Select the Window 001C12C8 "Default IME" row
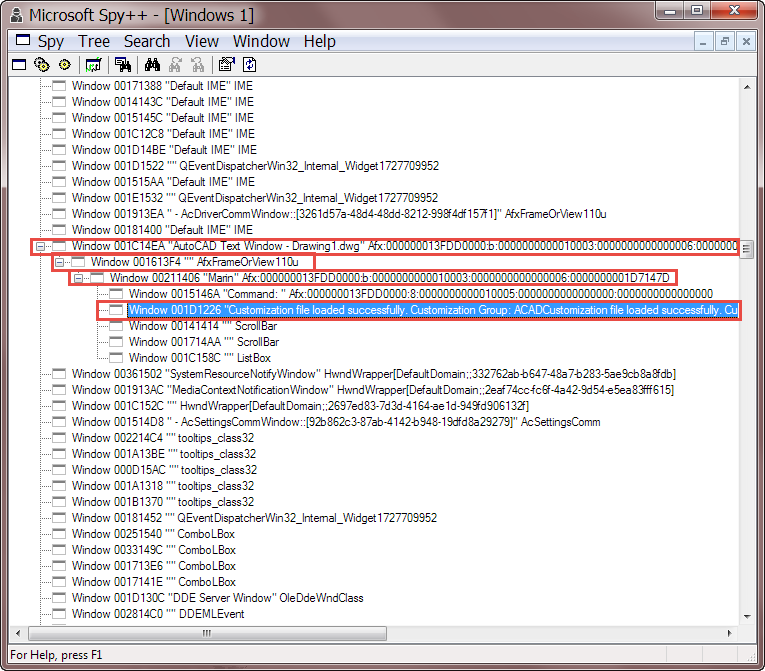Screen dimensions: 765x671 click(x=163, y=134)
